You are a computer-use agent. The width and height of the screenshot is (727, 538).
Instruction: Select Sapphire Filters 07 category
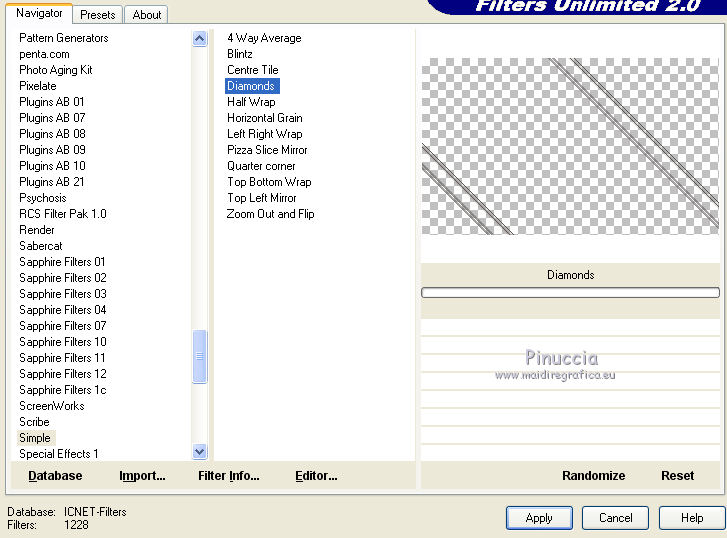click(x=63, y=326)
